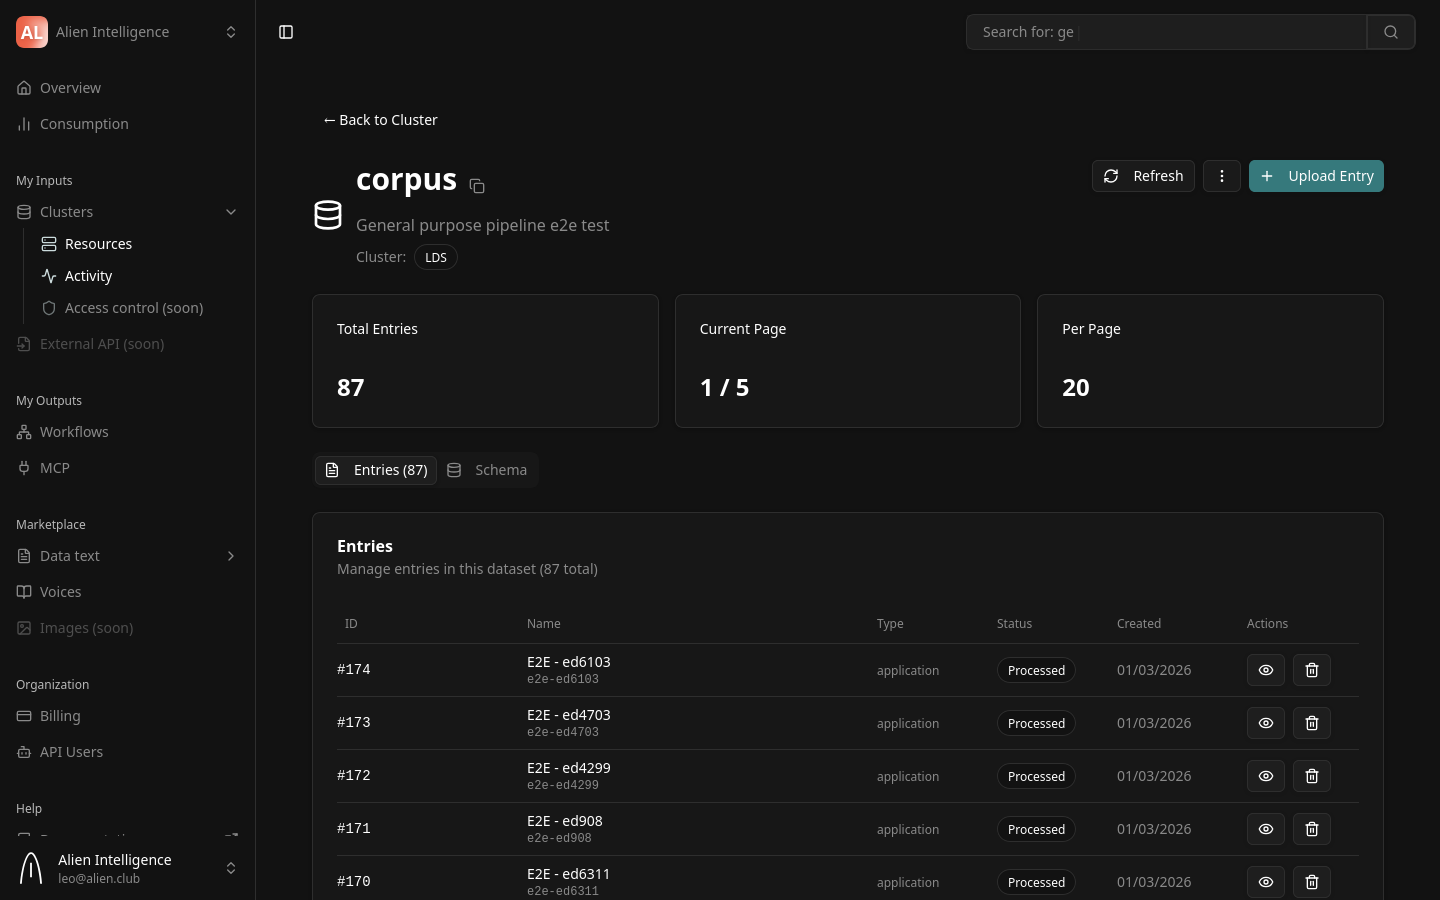Click the search input field at the top
This screenshot has height=900, width=1440.
point(1166,32)
